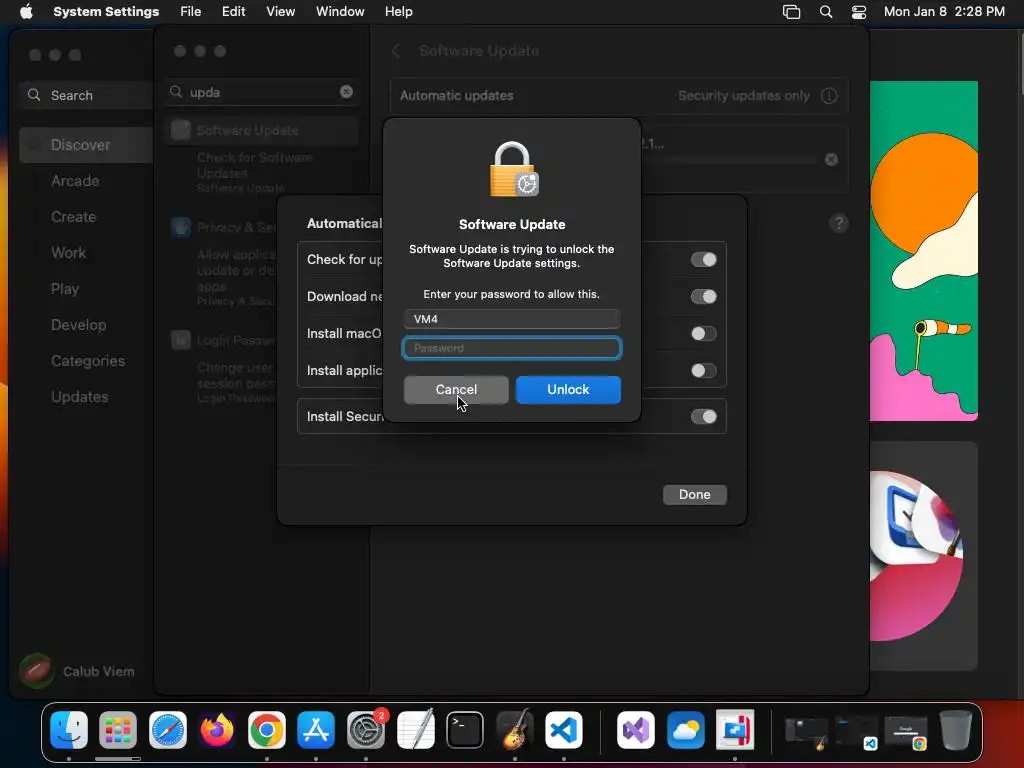Select Work in App Store sidebar
The width and height of the screenshot is (1024, 768).
tap(69, 253)
